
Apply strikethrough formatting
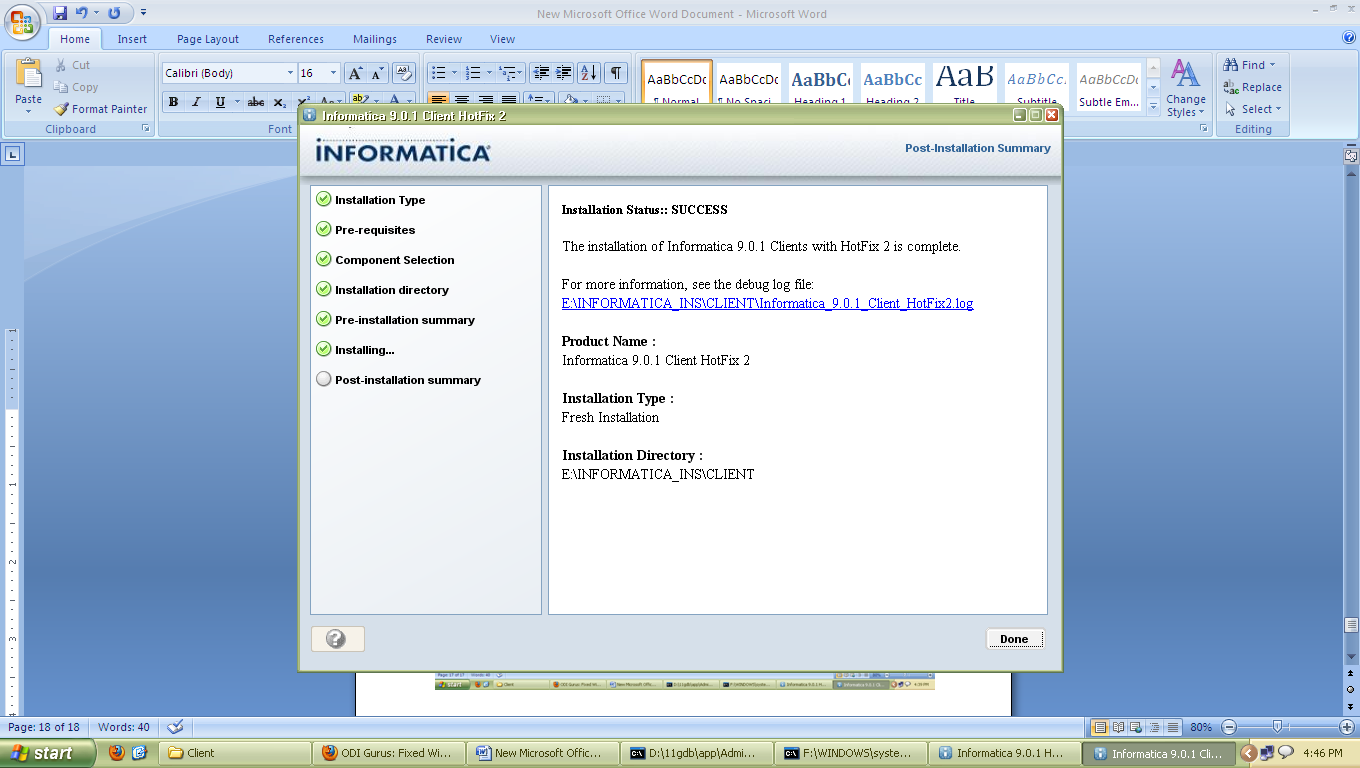[256, 102]
